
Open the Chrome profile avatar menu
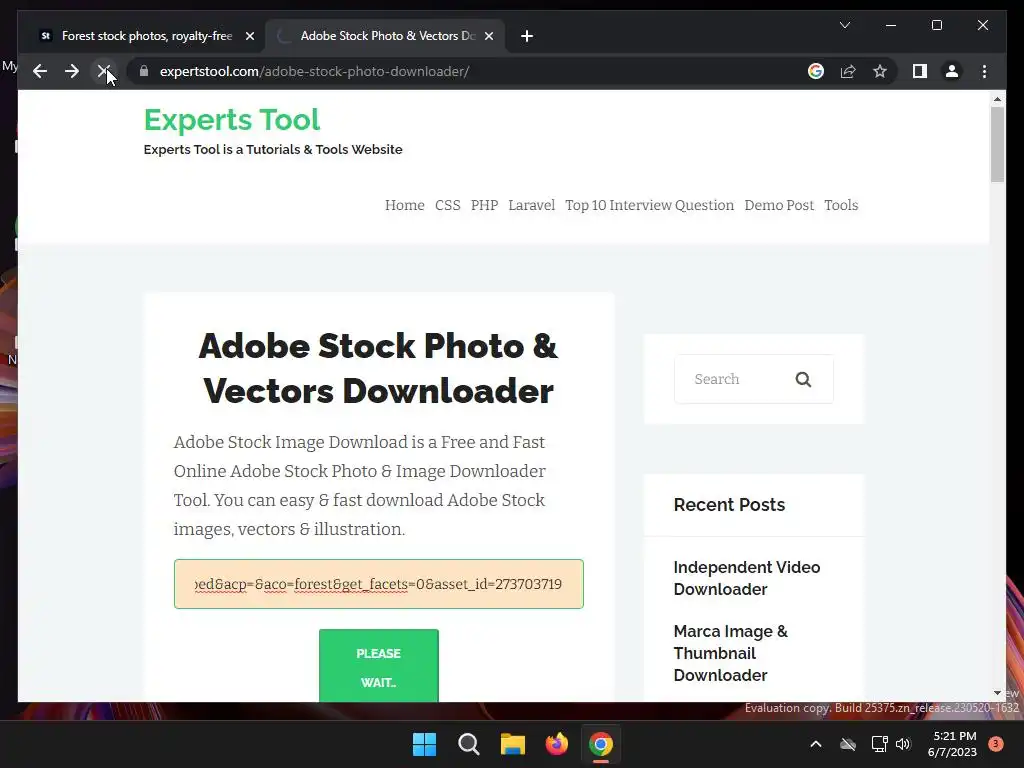(x=952, y=71)
